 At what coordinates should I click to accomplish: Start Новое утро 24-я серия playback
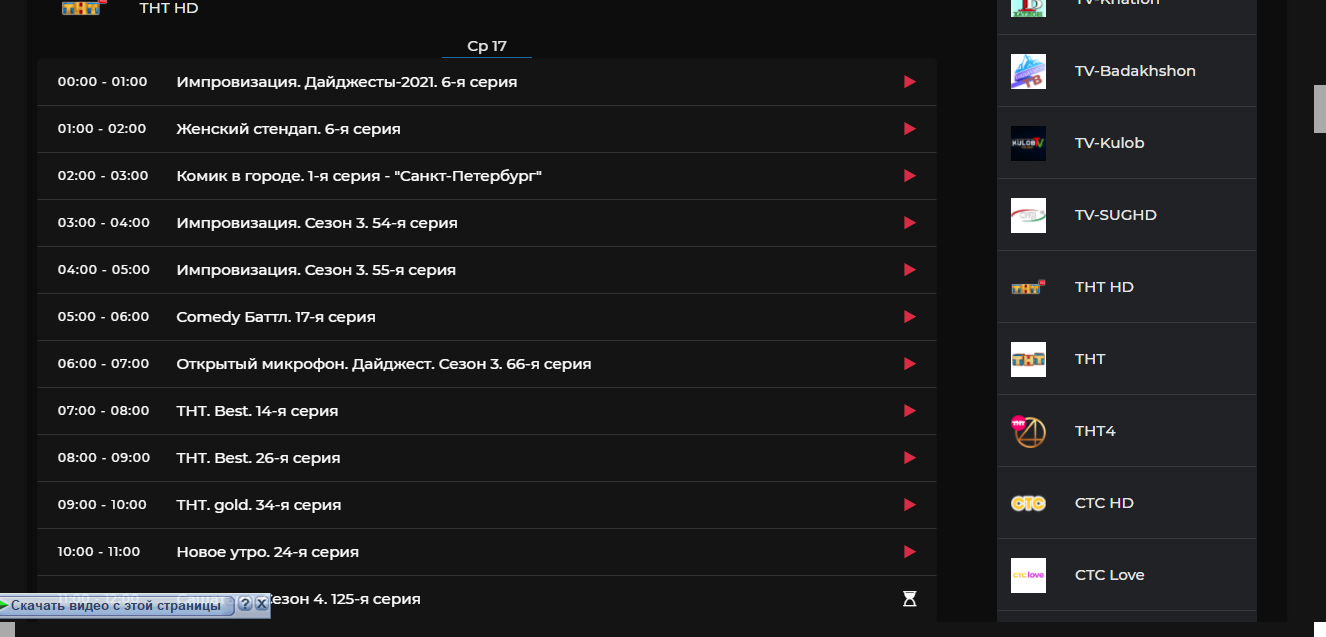(909, 552)
